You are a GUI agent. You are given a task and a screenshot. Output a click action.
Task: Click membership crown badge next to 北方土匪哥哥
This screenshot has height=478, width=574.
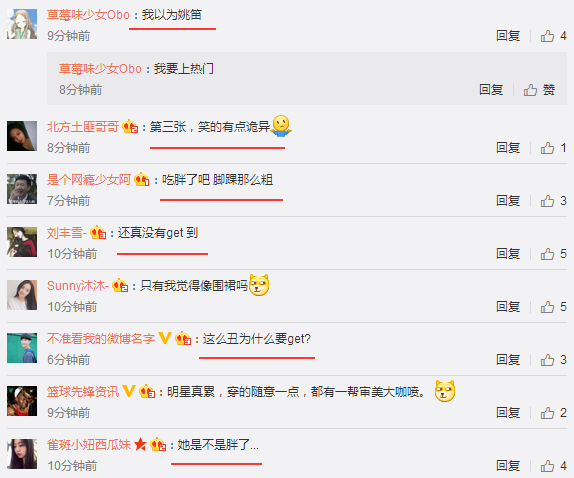(130, 127)
